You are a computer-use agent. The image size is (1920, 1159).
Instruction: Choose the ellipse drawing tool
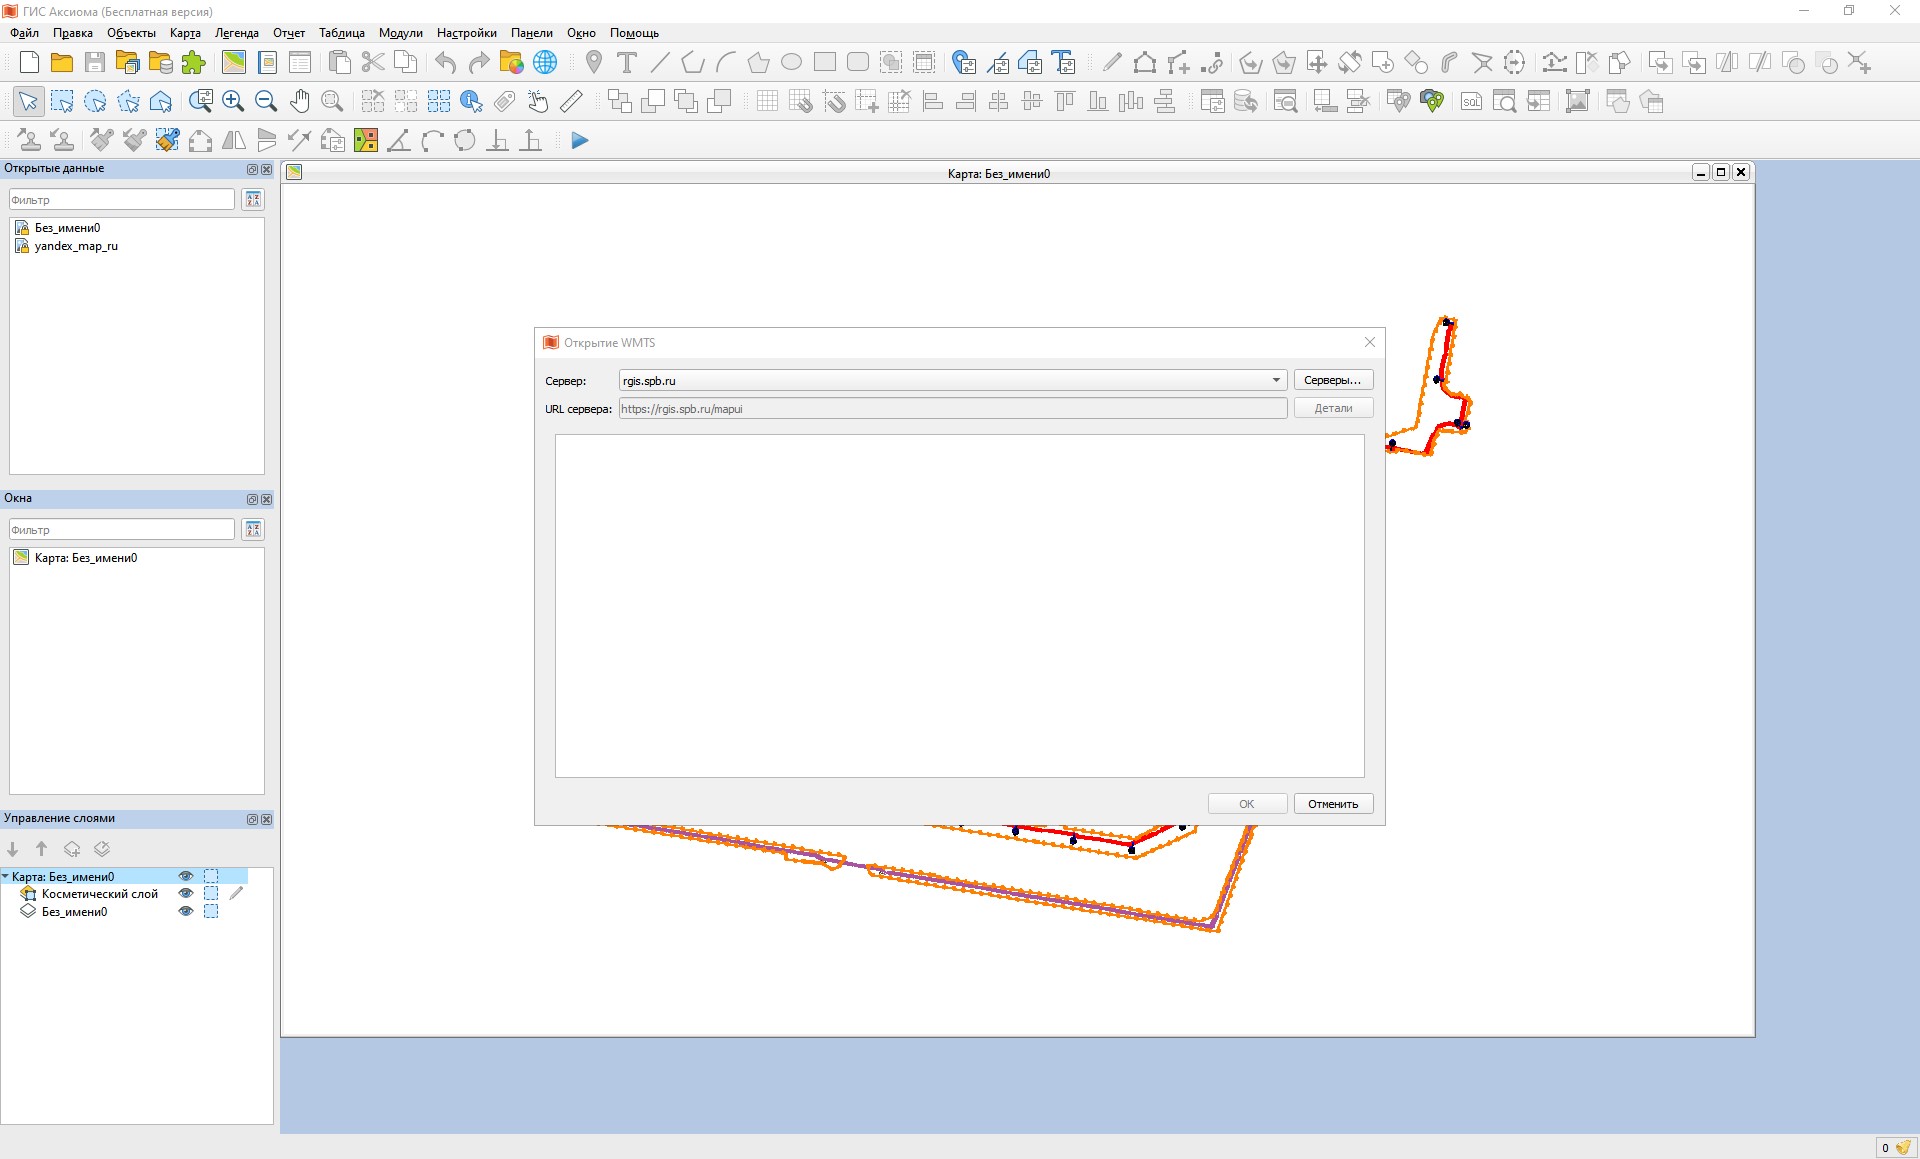(791, 62)
